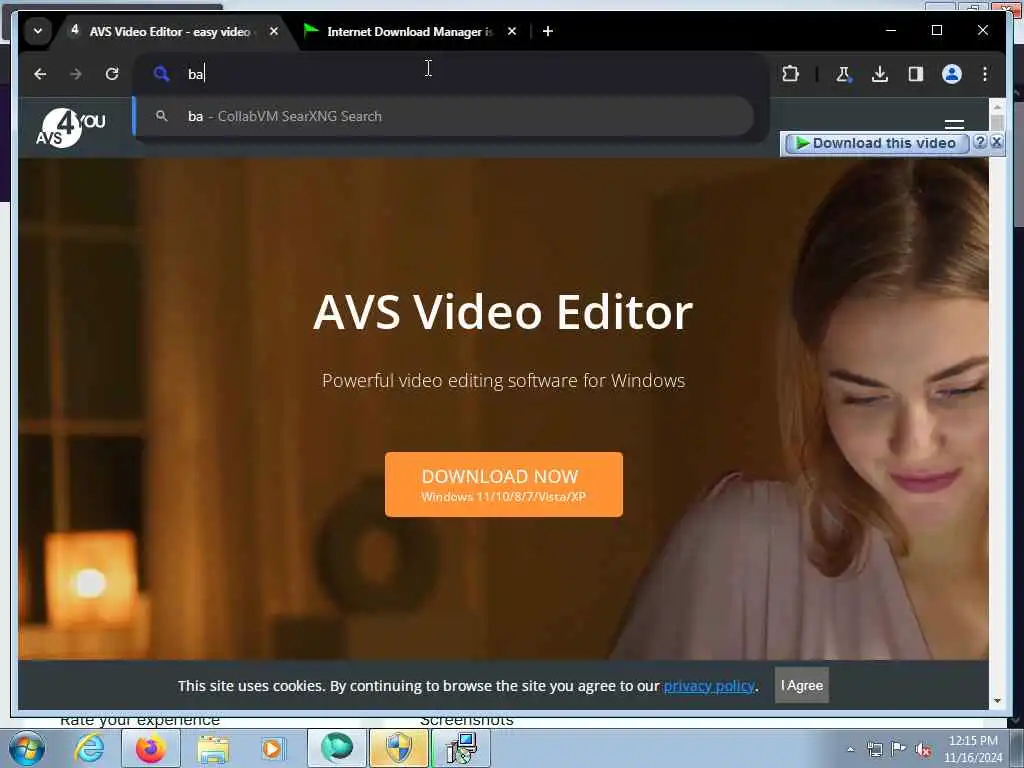Screen dimensions: 1024x768
Task: Show hidden tray icons arrow
Action: 850,750
